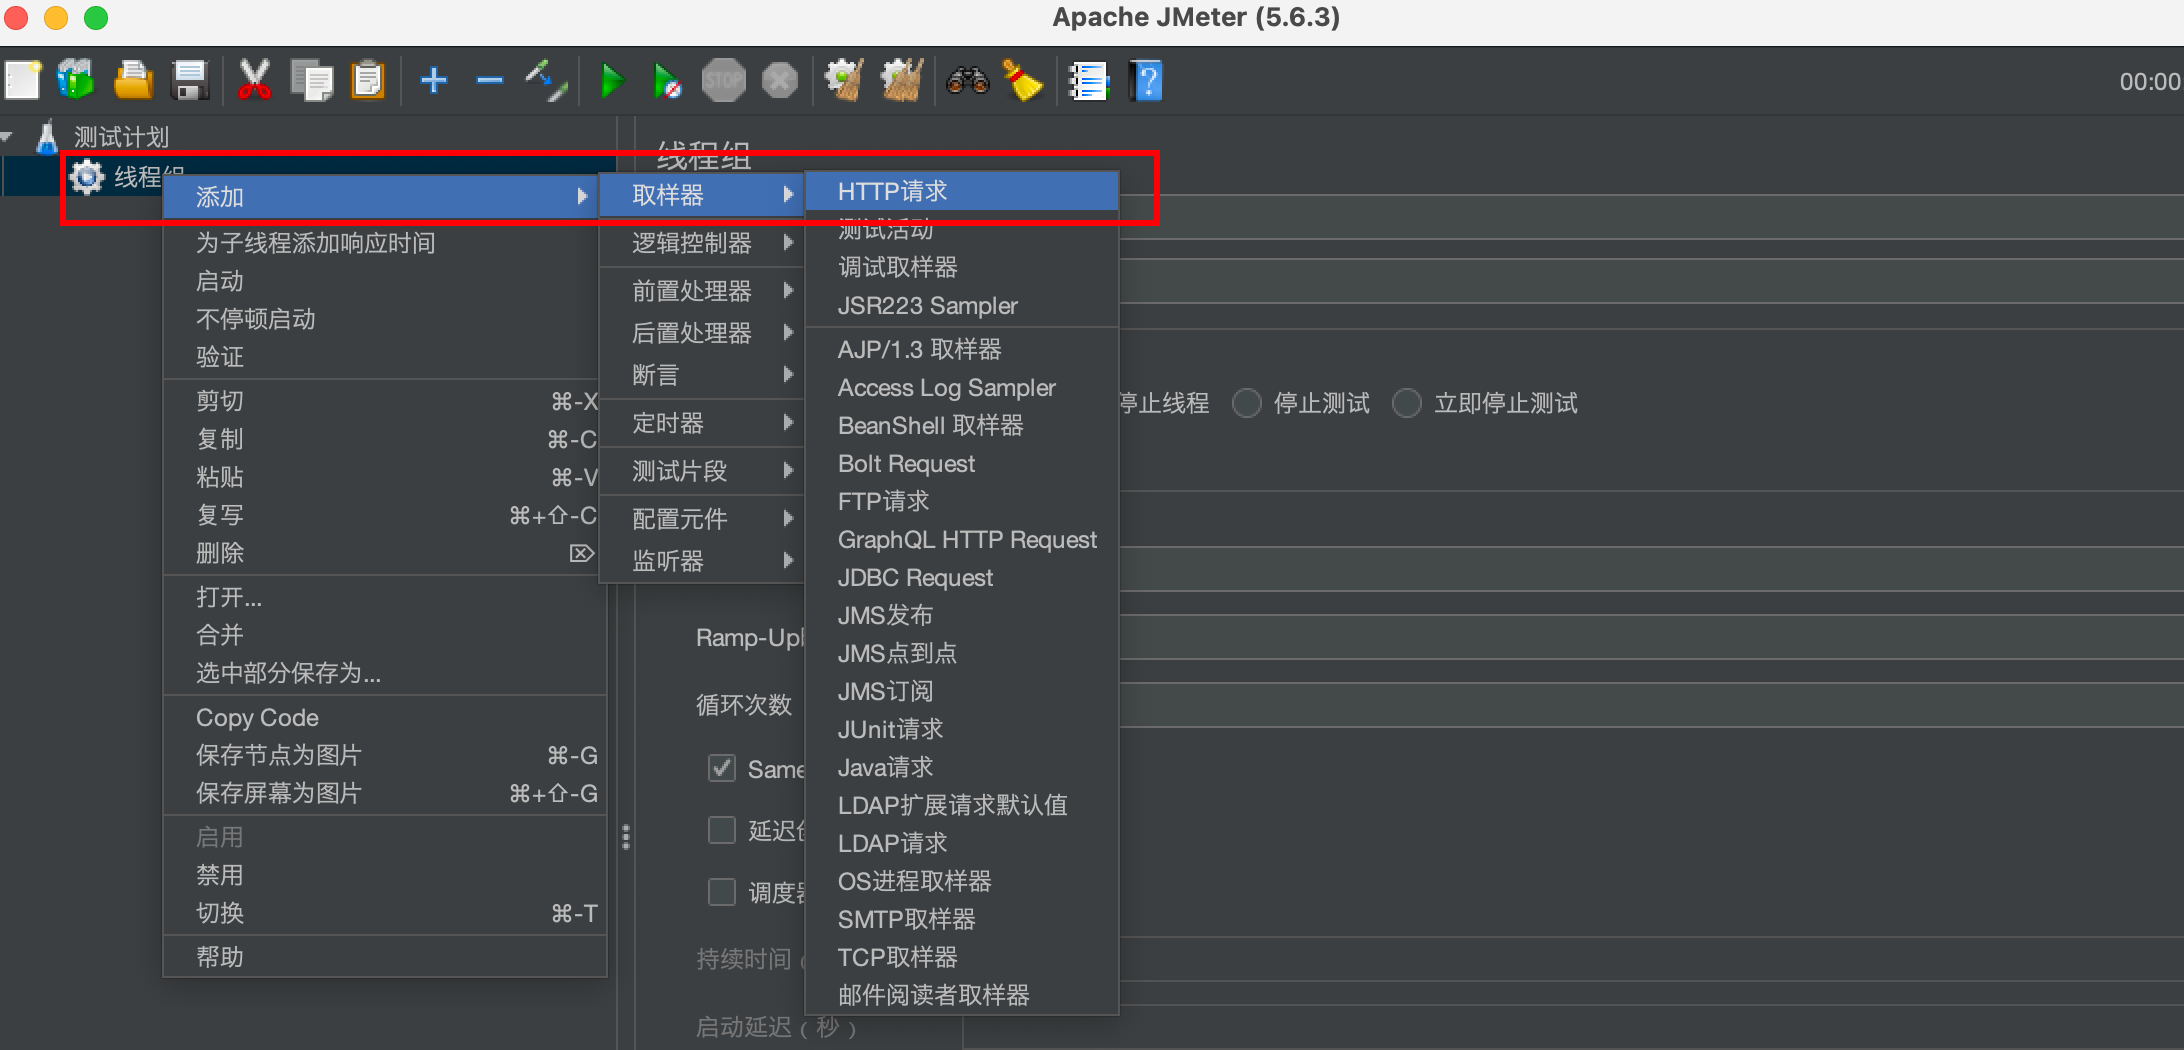Choose FTP请求 from the sampler list
The image size is (2184, 1050).
coord(962,501)
